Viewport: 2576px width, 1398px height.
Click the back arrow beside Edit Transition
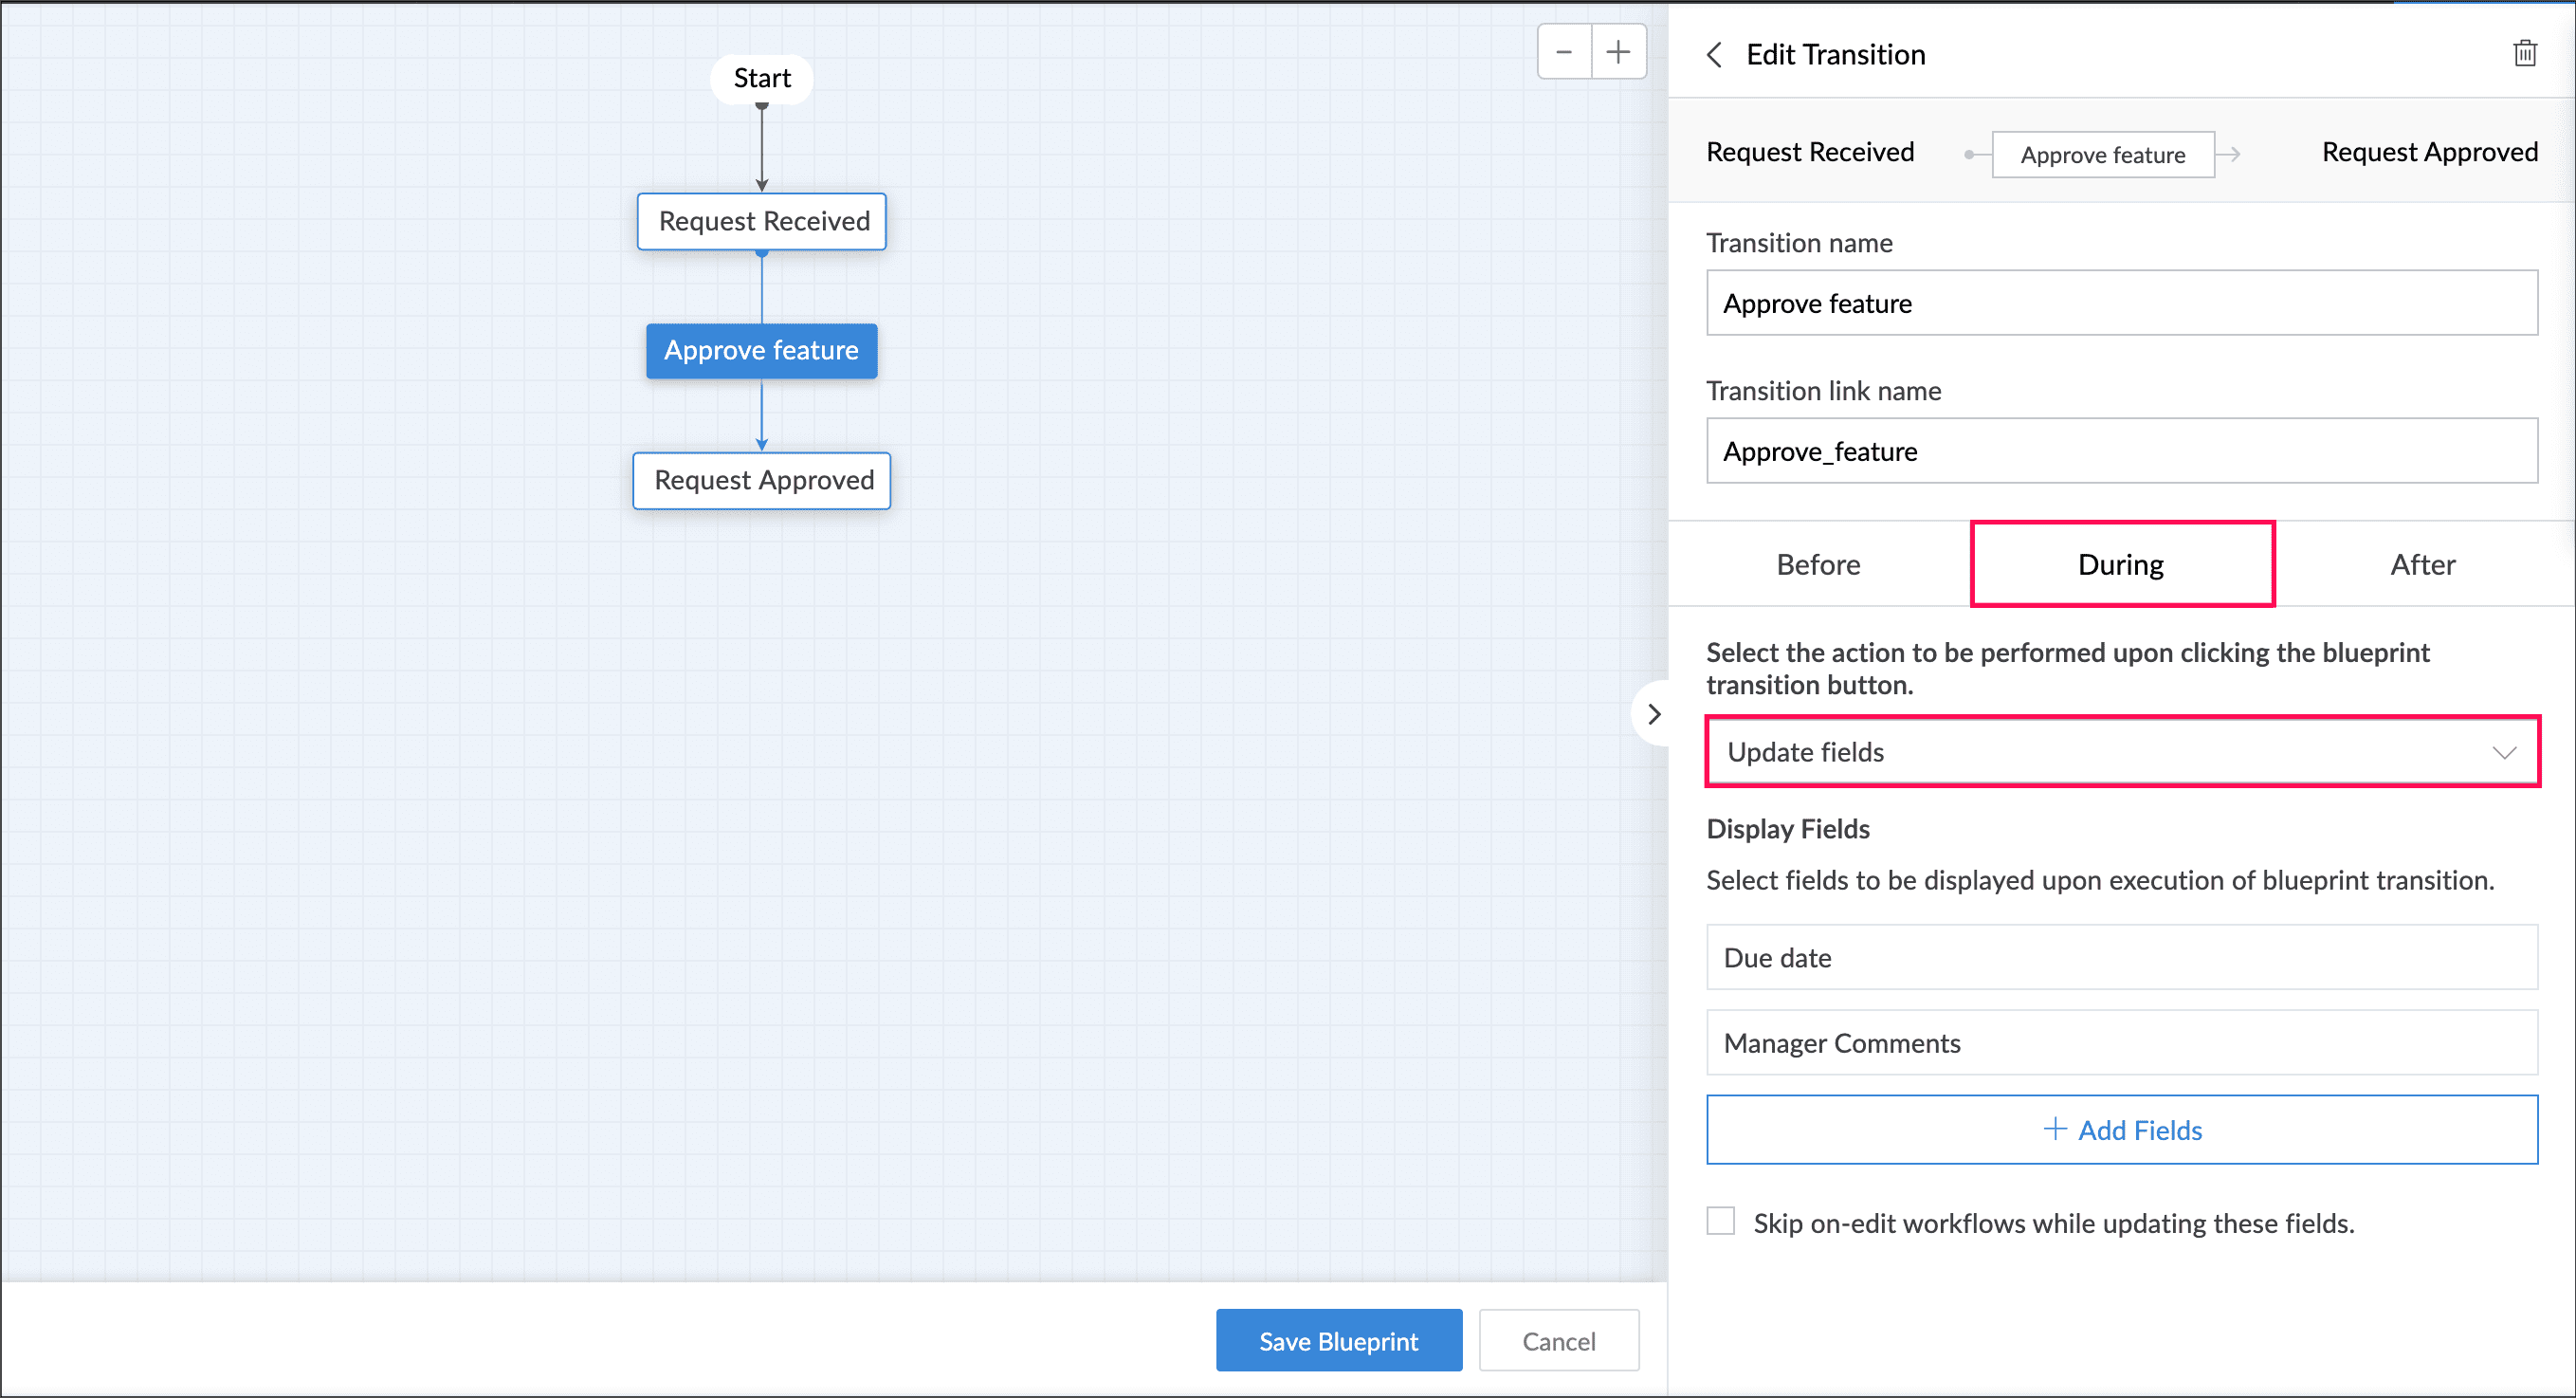tap(1714, 55)
